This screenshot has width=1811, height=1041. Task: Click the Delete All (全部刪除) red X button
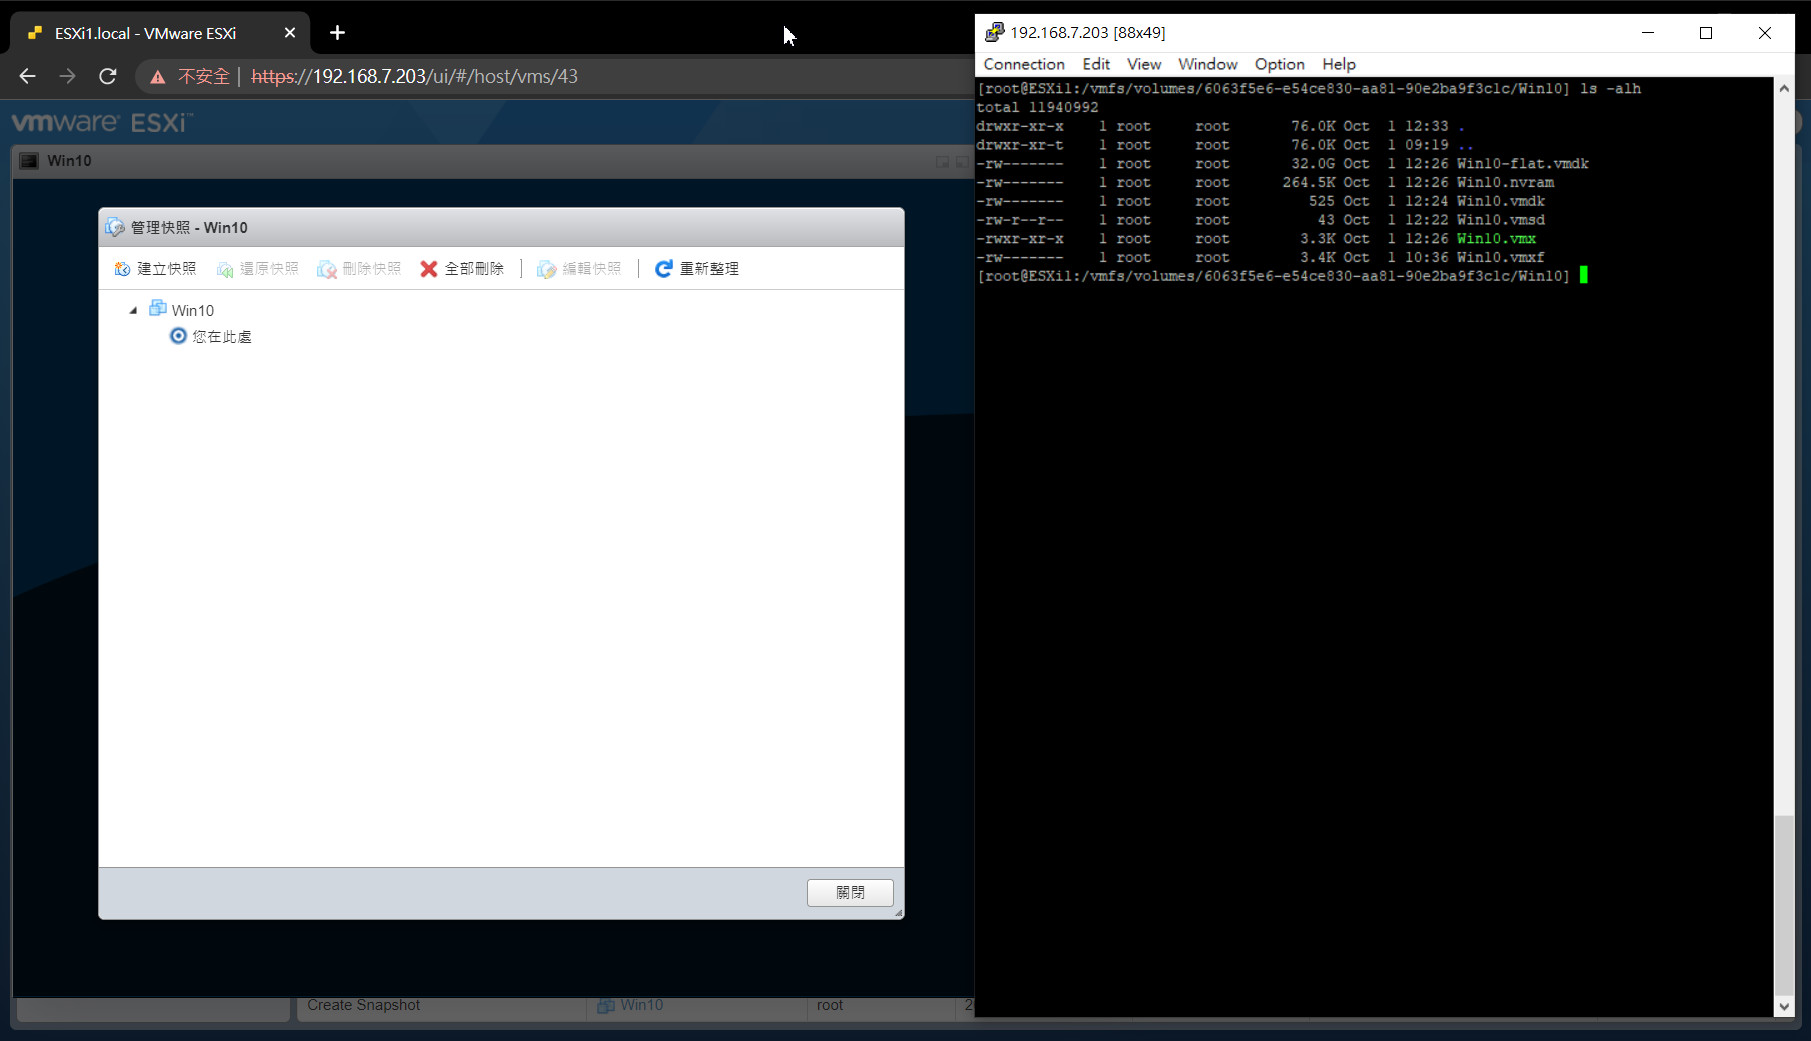pos(462,269)
